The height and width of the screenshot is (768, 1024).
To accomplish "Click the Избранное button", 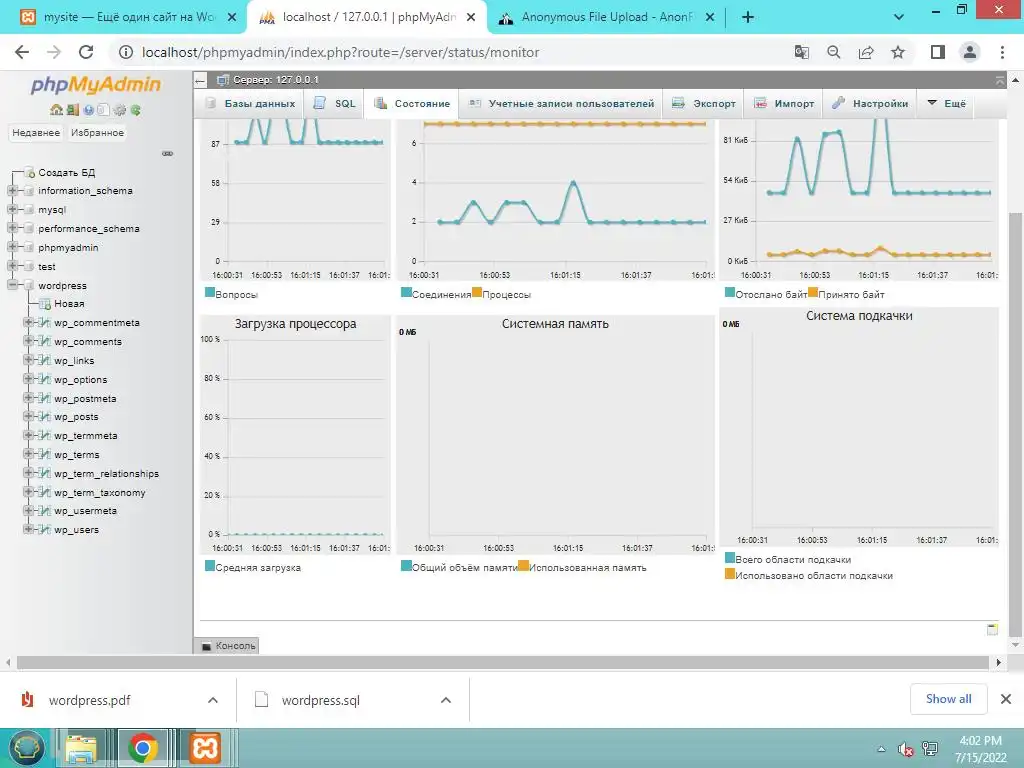I will (97, 133).
